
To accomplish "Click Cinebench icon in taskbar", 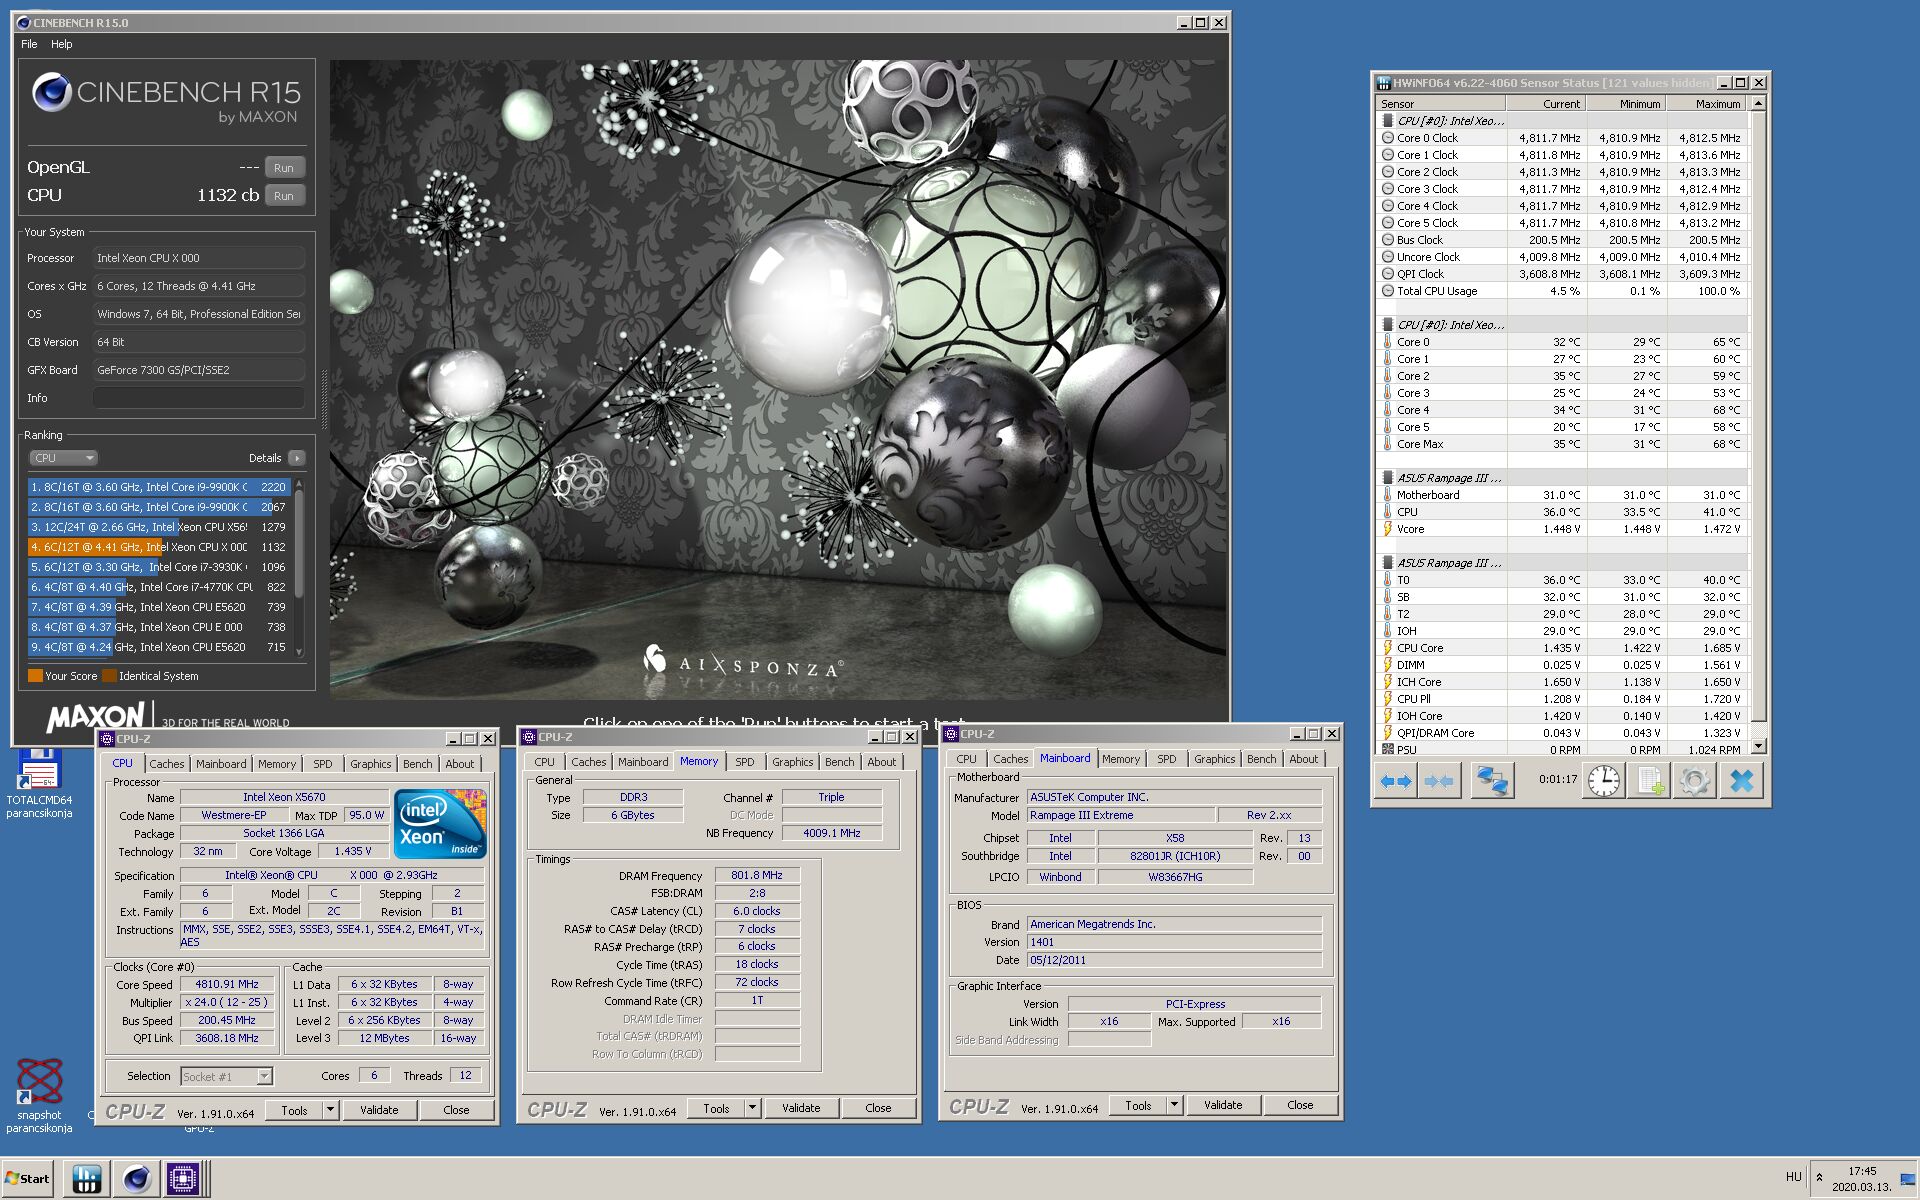I will (x=136, y=1179).
